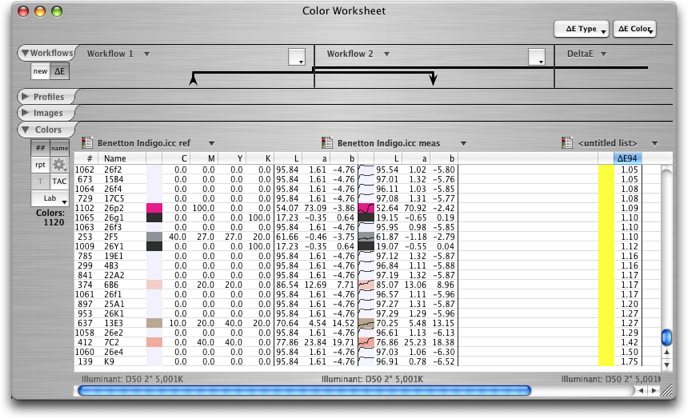Viewport: 688px width, 419px height.
Task: Click the black swatch in row 26g1
Action: click(154, 218)
